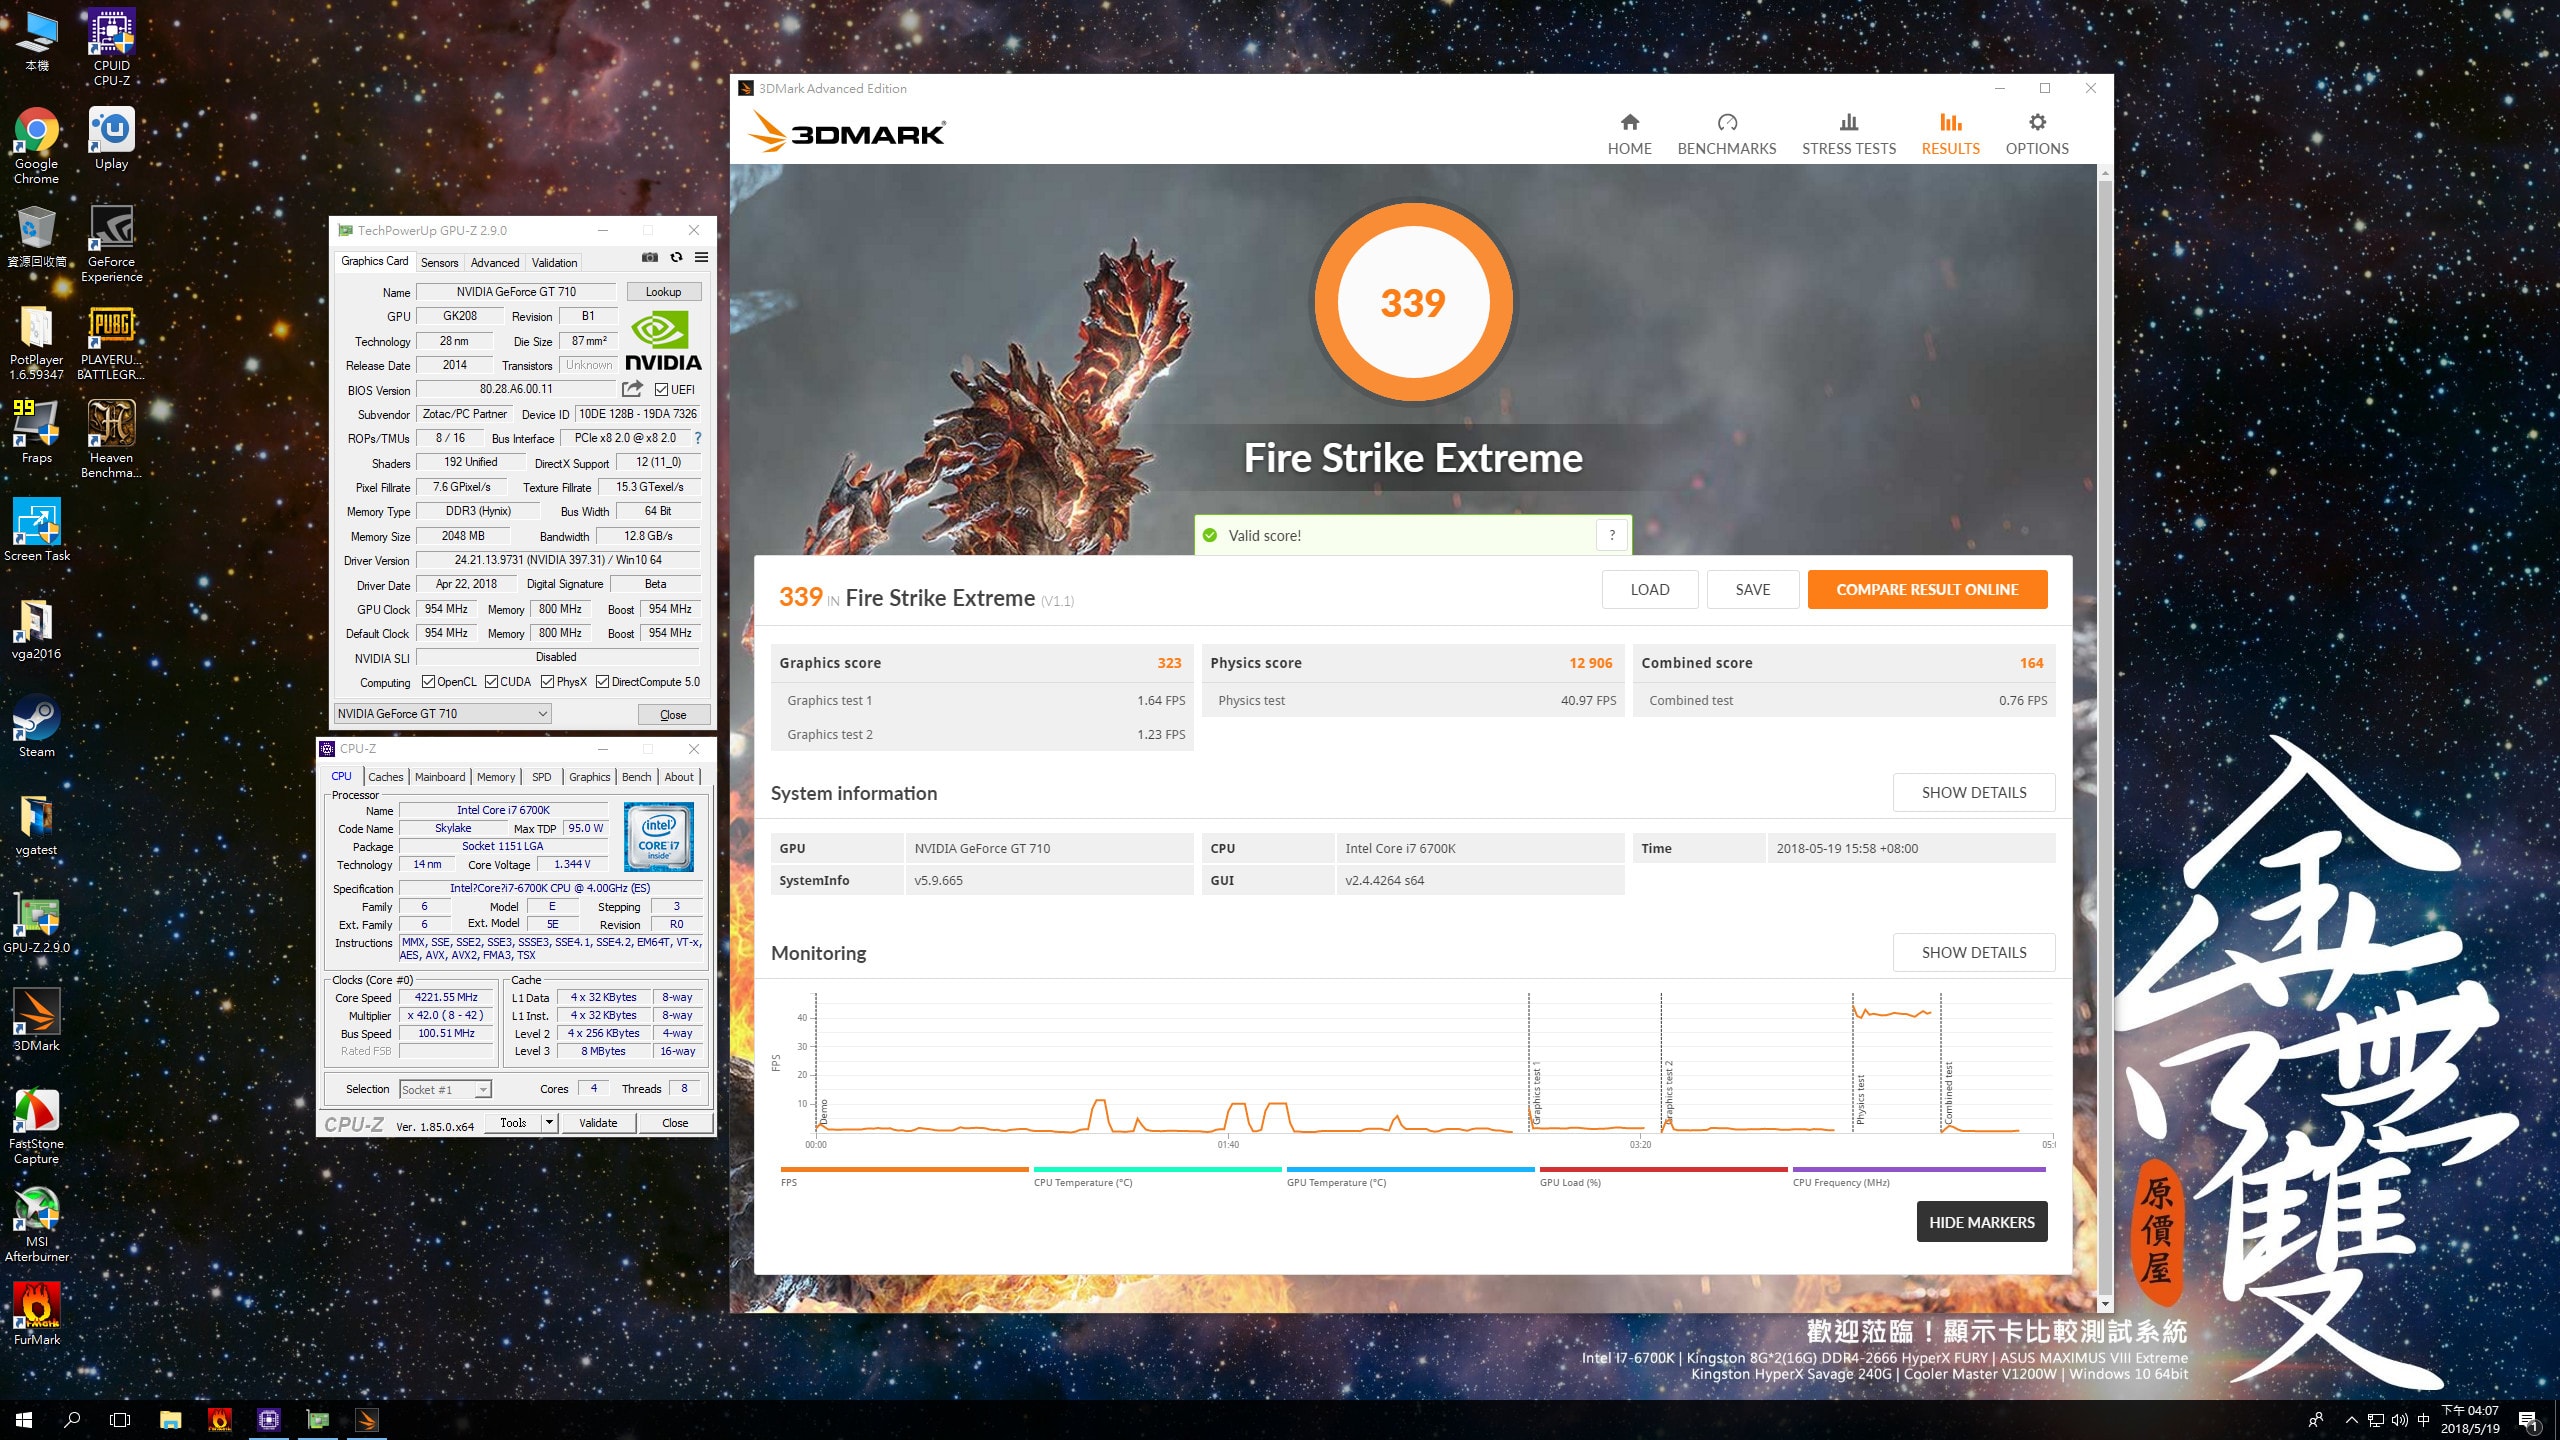Open the GeForce Experience desktop icon
This screenshot has width=2560, height=1440.
click(x=112, y=244)
